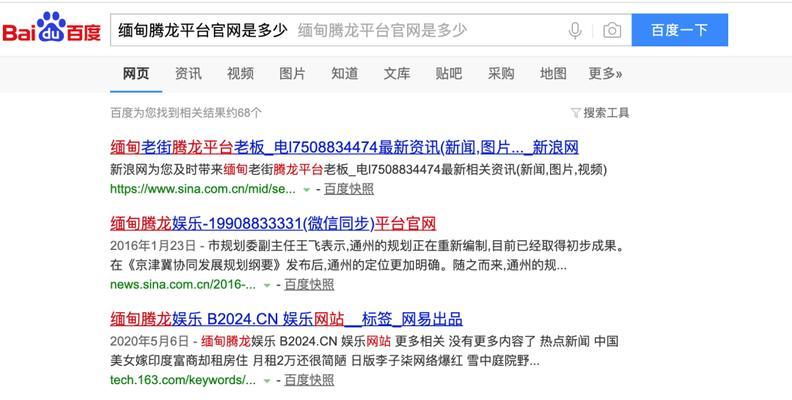792x400 pixels.
Task: Open 百度快照 for the tech.163.com result
Action: (309, 380)
